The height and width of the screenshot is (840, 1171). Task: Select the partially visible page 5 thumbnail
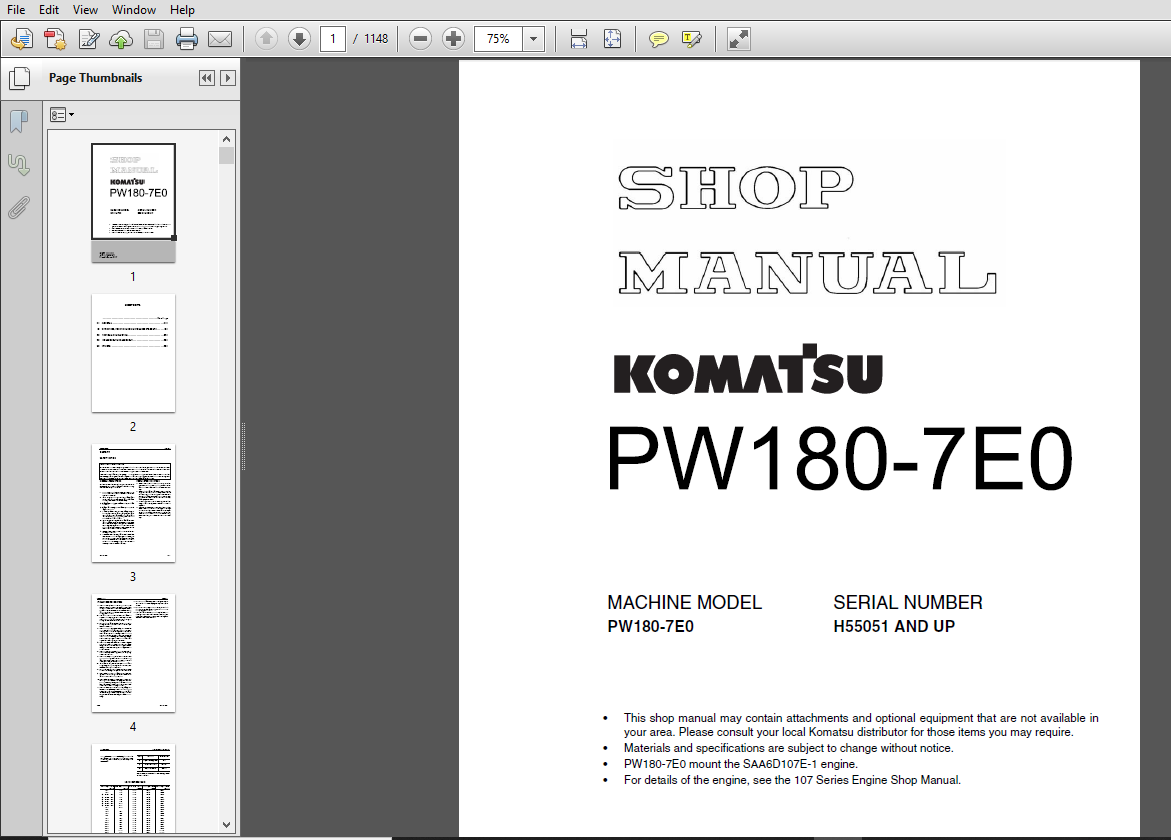tap(134, 788)
